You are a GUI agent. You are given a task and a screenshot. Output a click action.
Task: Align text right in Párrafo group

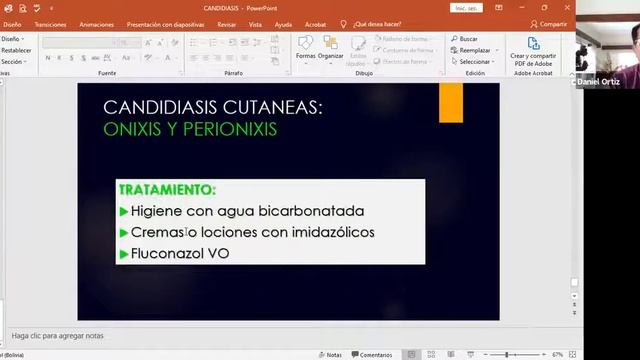click(218, 58)
